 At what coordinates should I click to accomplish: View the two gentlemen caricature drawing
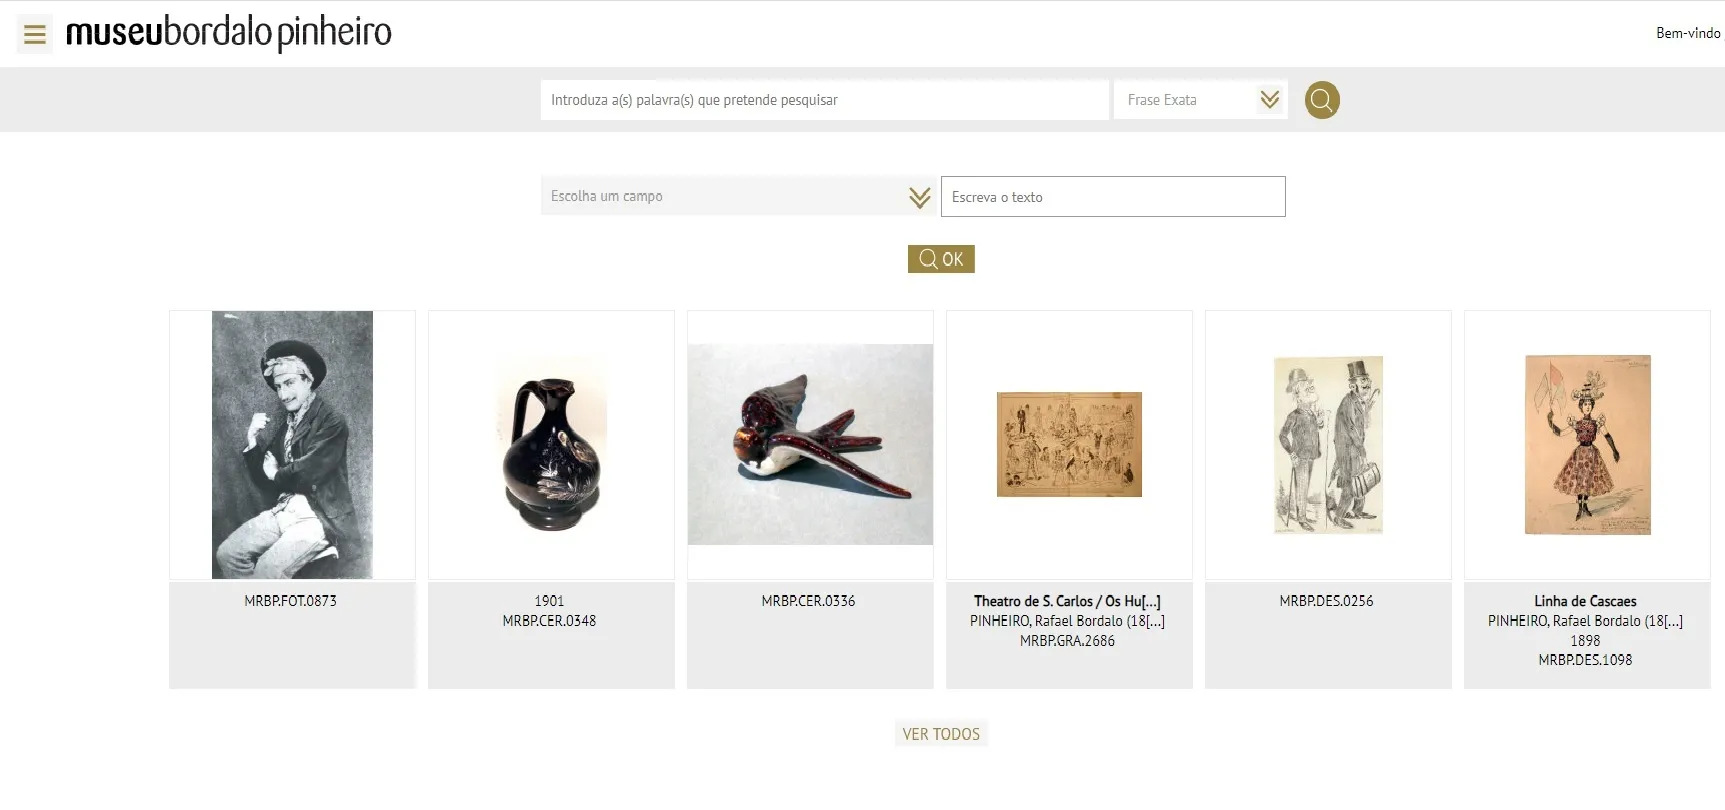pyautogui.click(x=1328, y=445)
